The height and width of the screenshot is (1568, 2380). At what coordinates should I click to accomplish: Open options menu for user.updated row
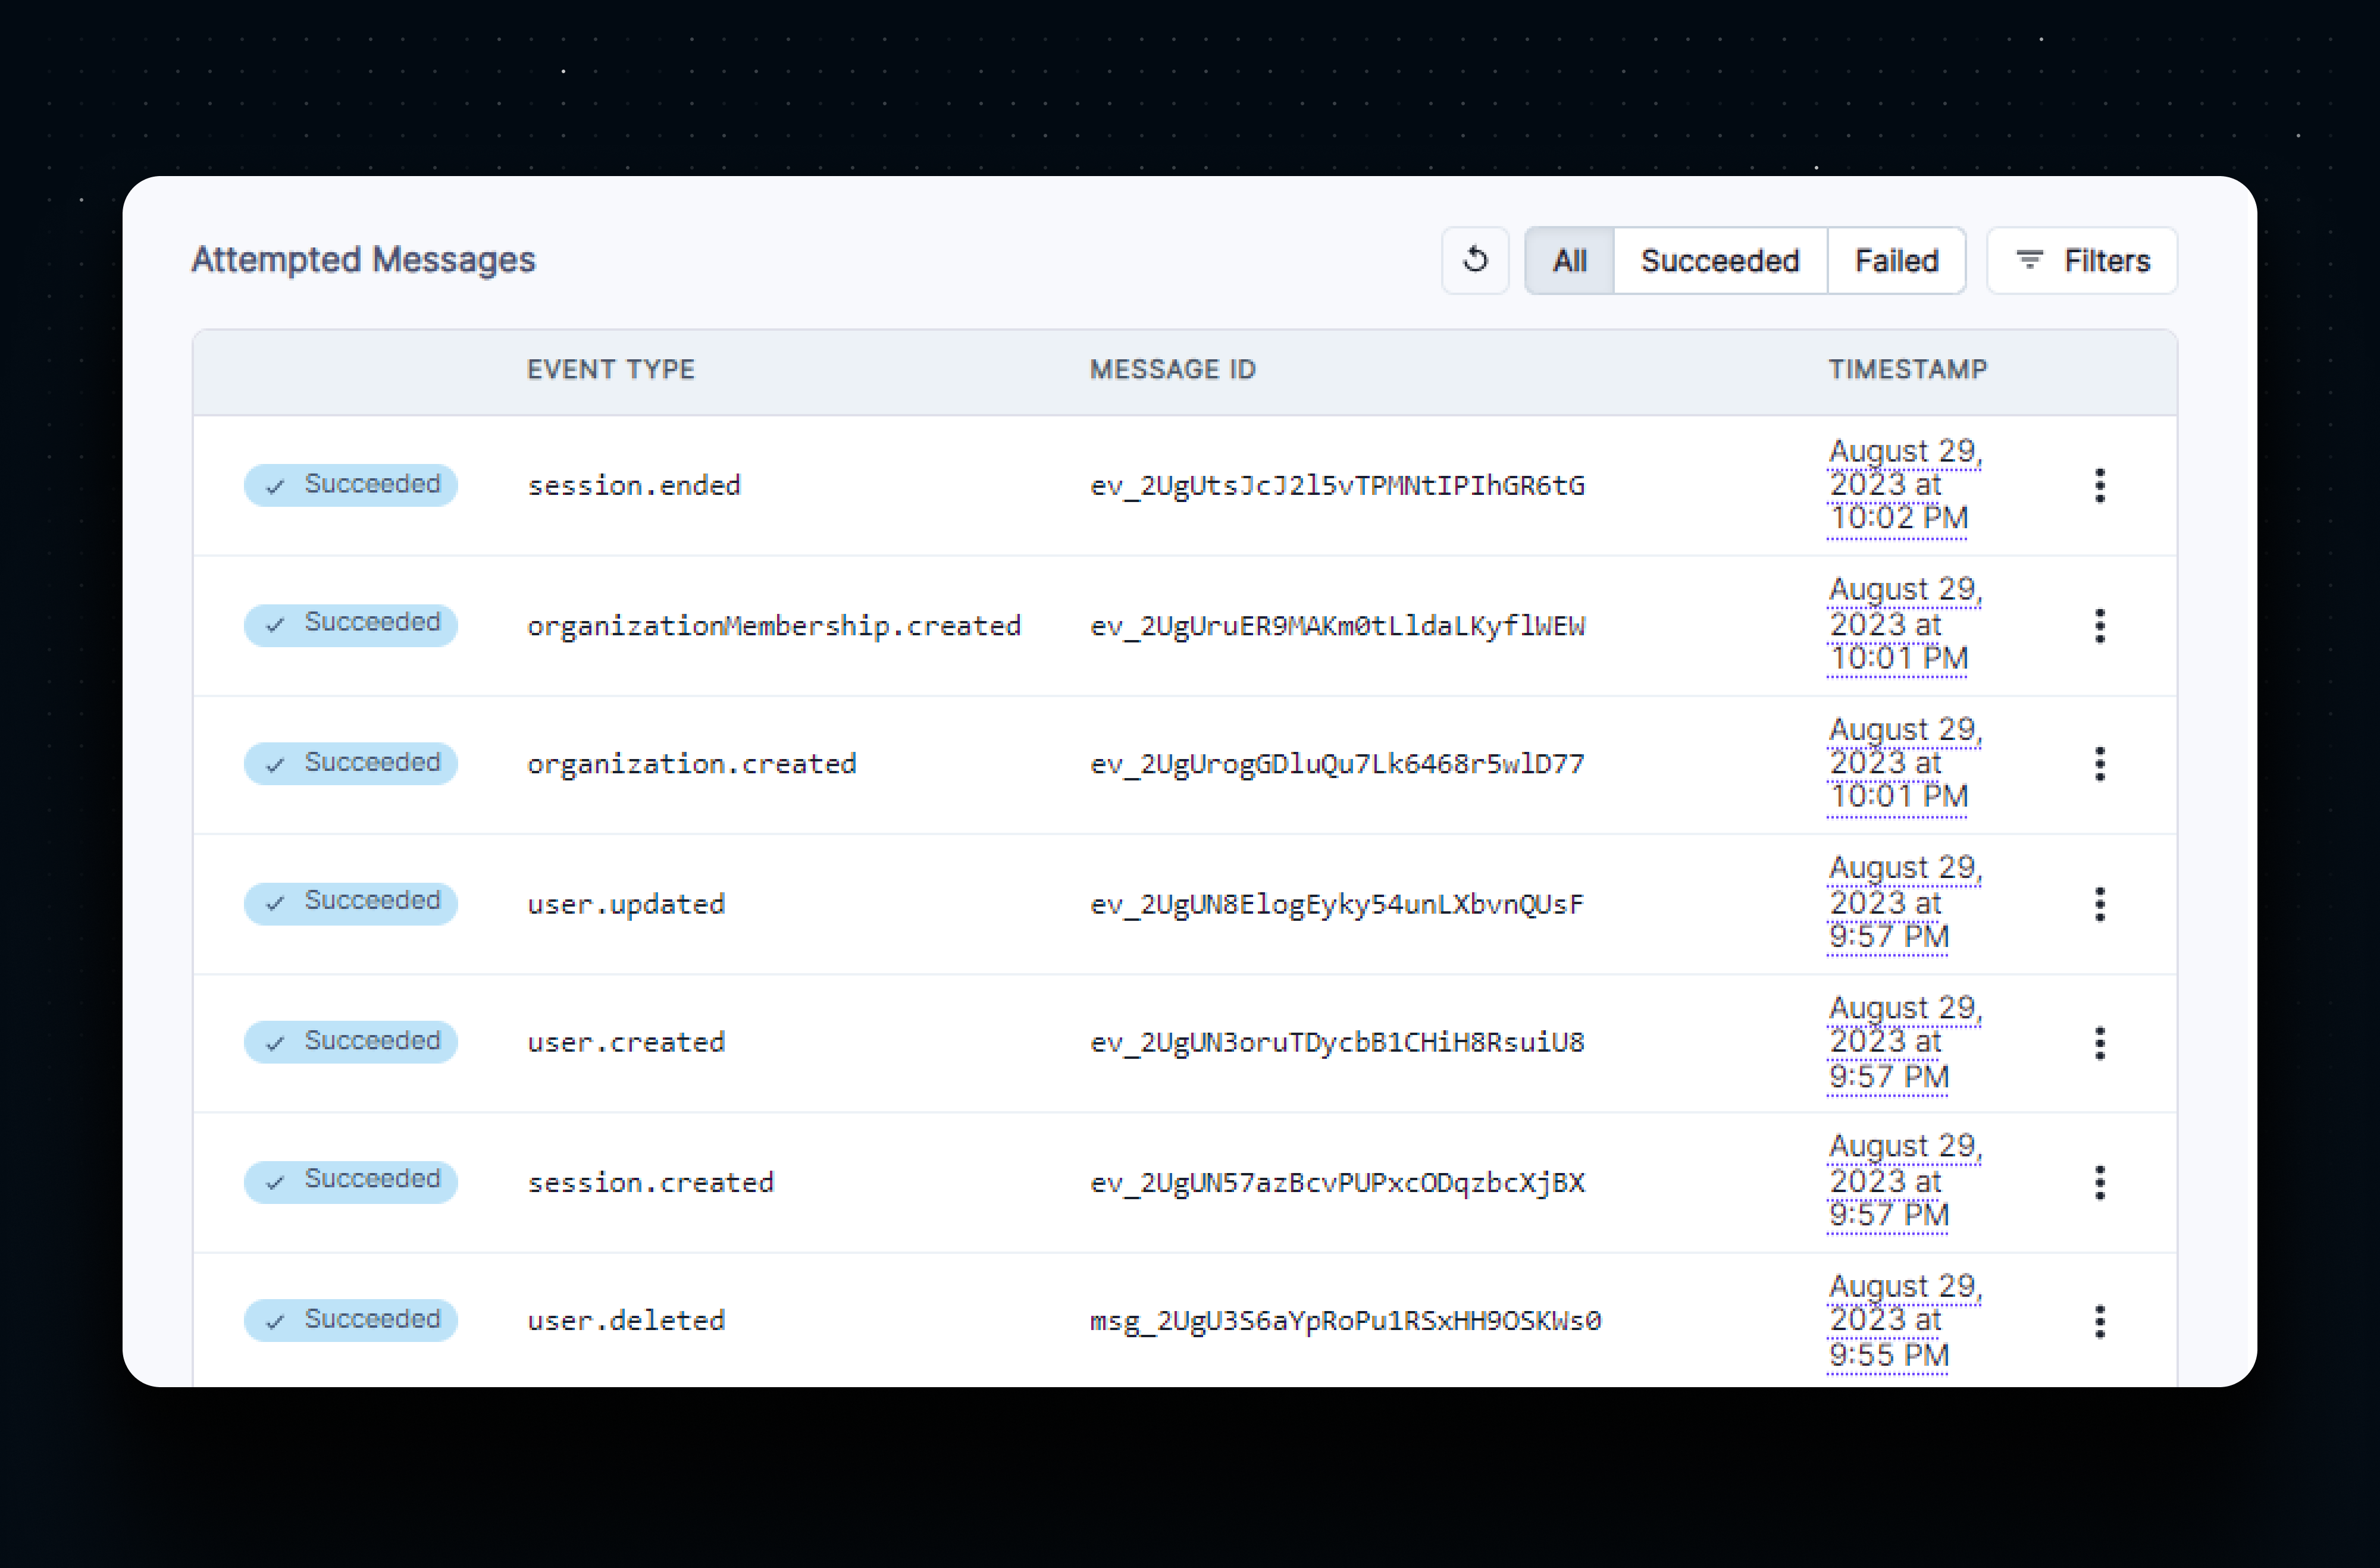[2100, 903]
